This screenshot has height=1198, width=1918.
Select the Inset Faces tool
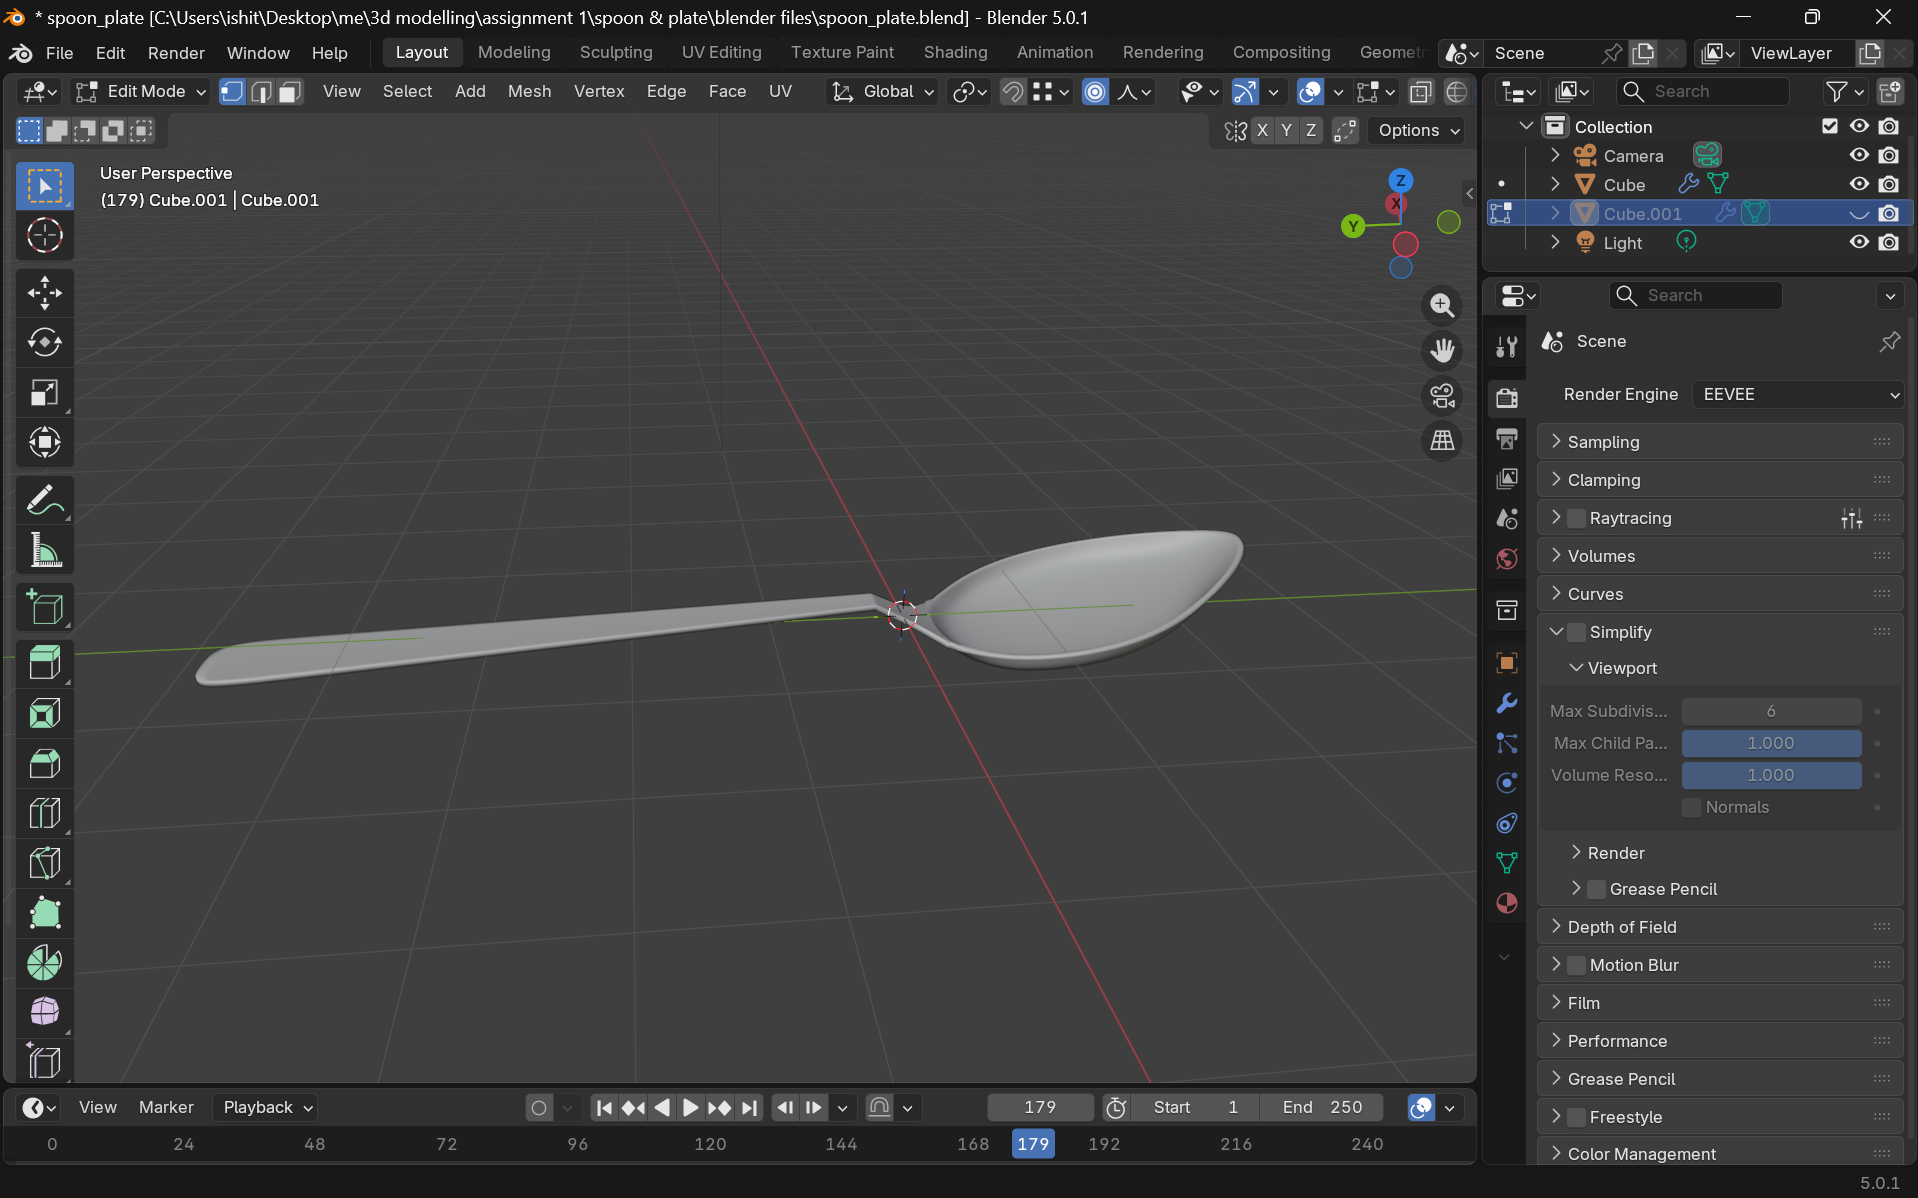pos(45,714)
